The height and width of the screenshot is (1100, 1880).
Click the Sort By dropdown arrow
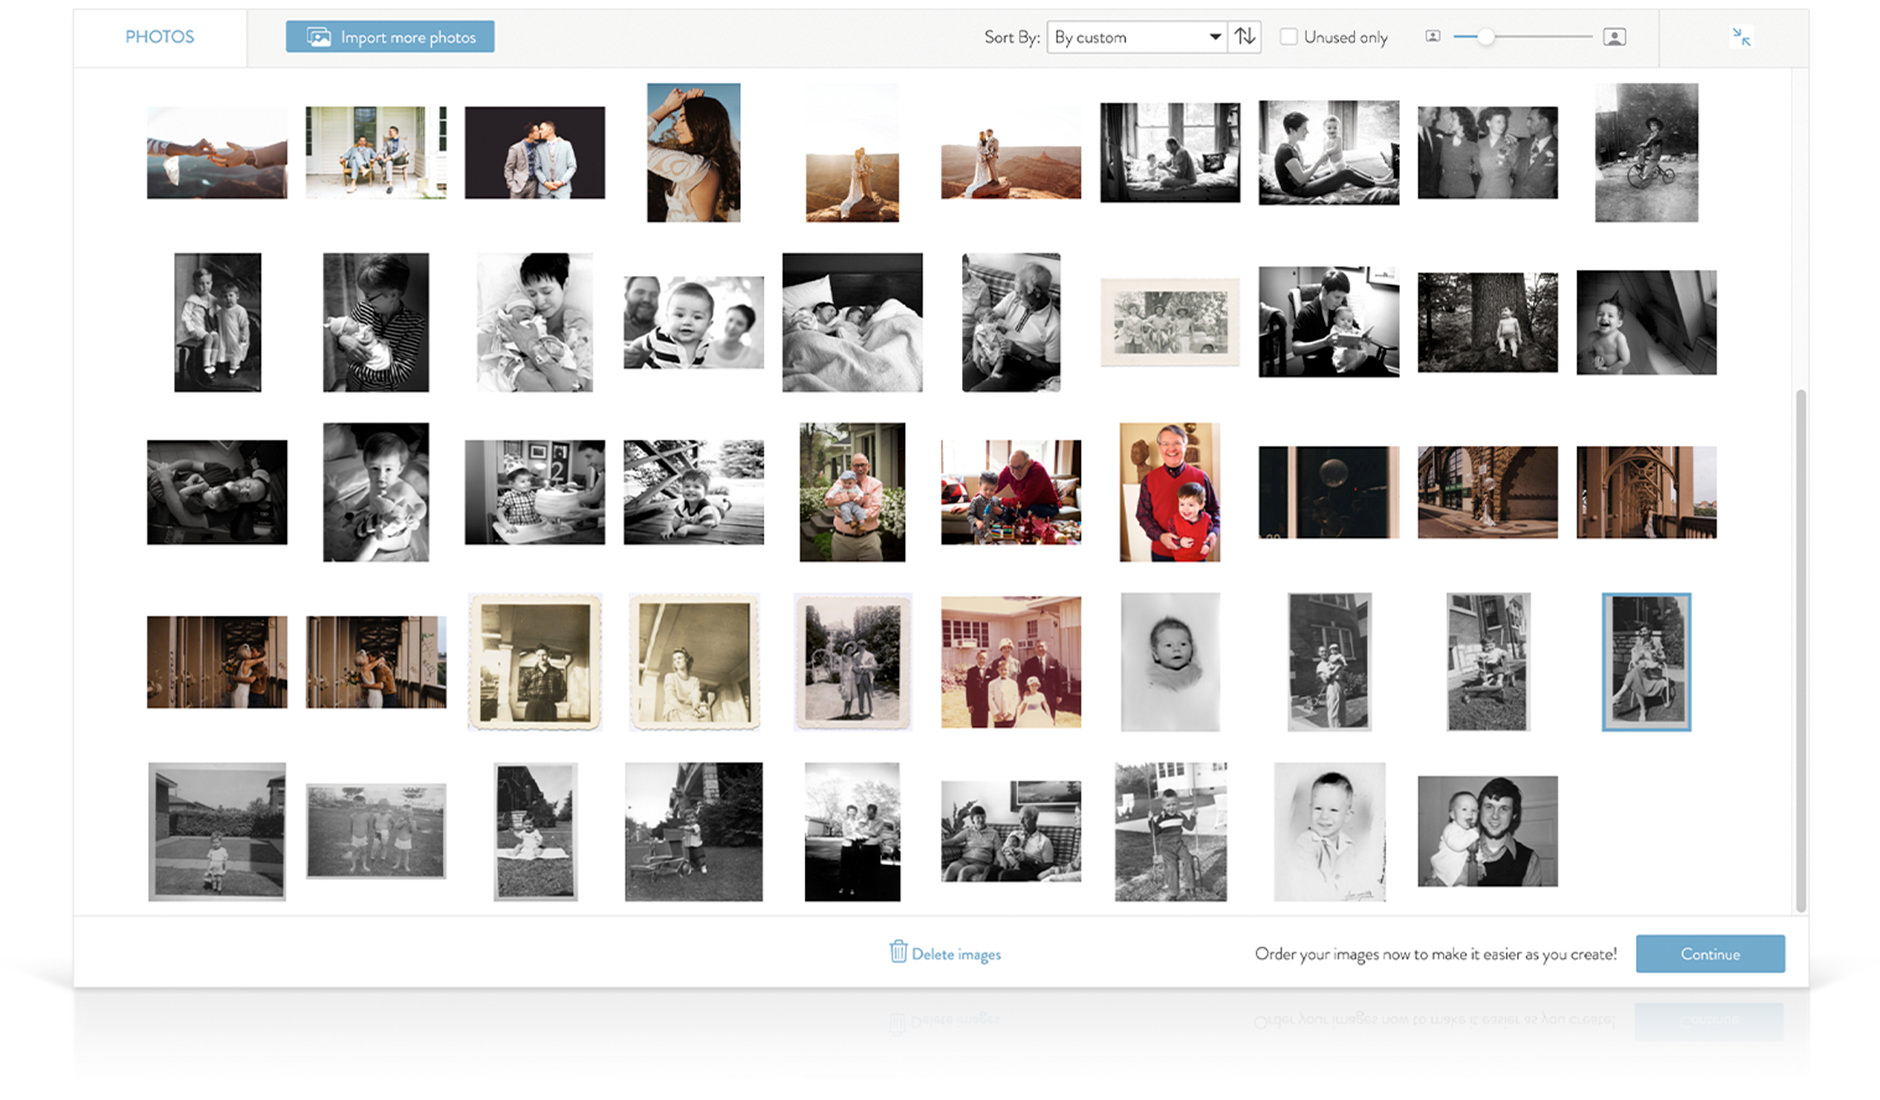coord(1214,37)
